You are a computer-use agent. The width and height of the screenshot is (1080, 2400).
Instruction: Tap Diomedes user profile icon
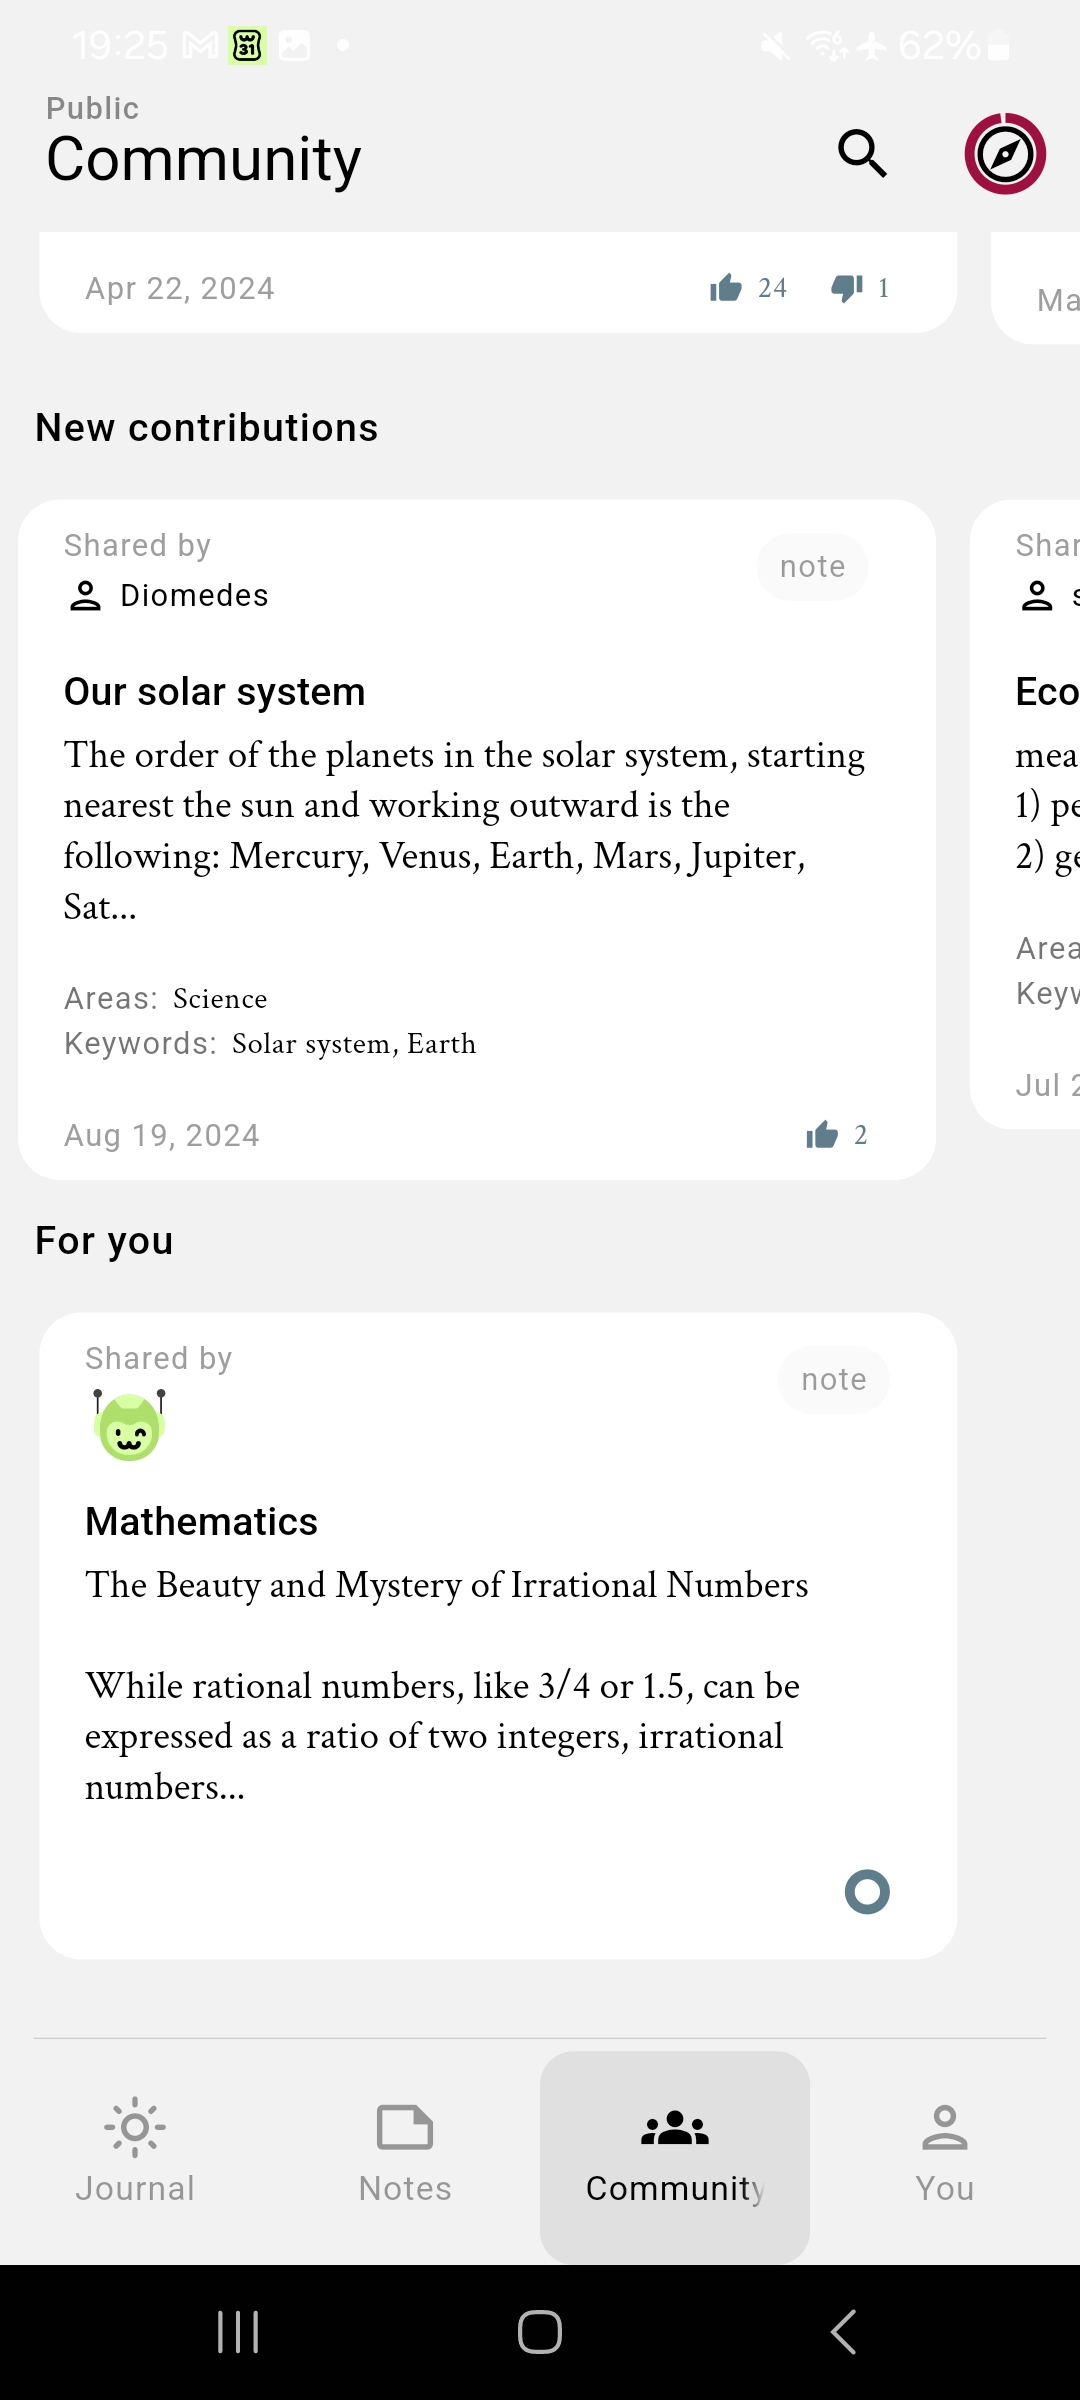[85, 596]
